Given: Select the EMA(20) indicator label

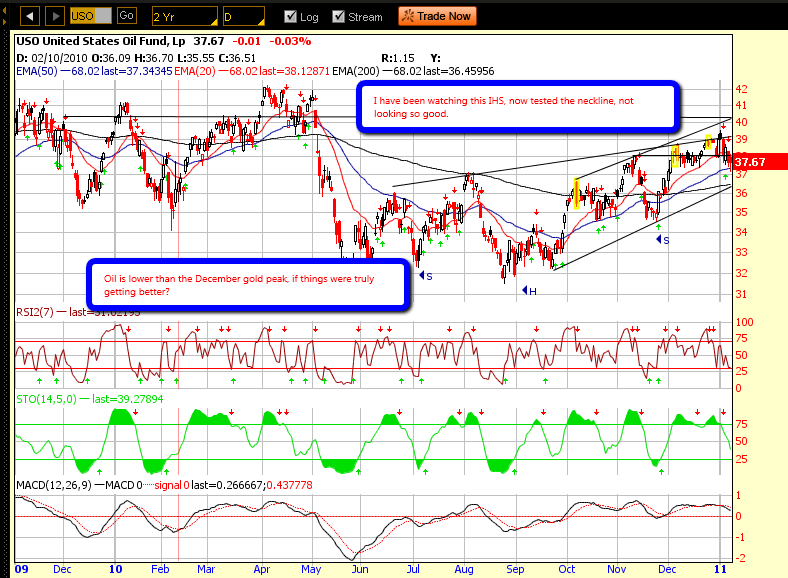Looking at the screenshot, I should click(195, 71).
